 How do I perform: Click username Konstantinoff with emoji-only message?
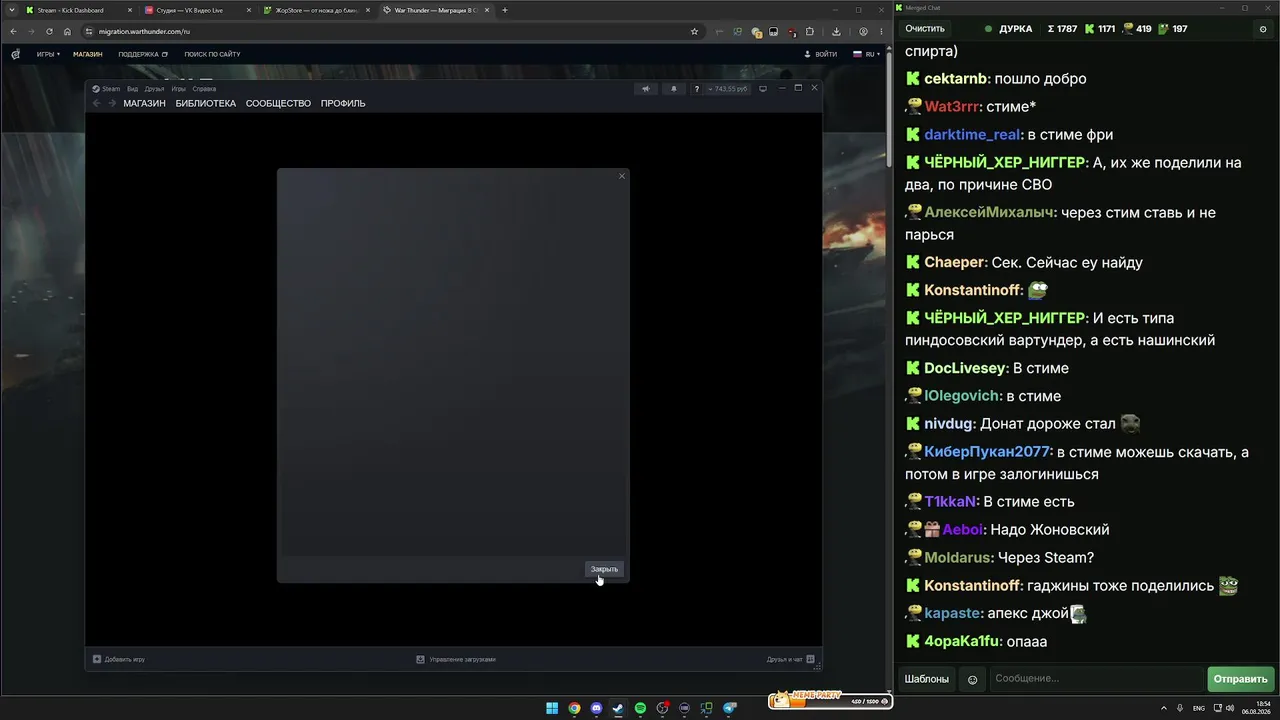pos(972,290)
